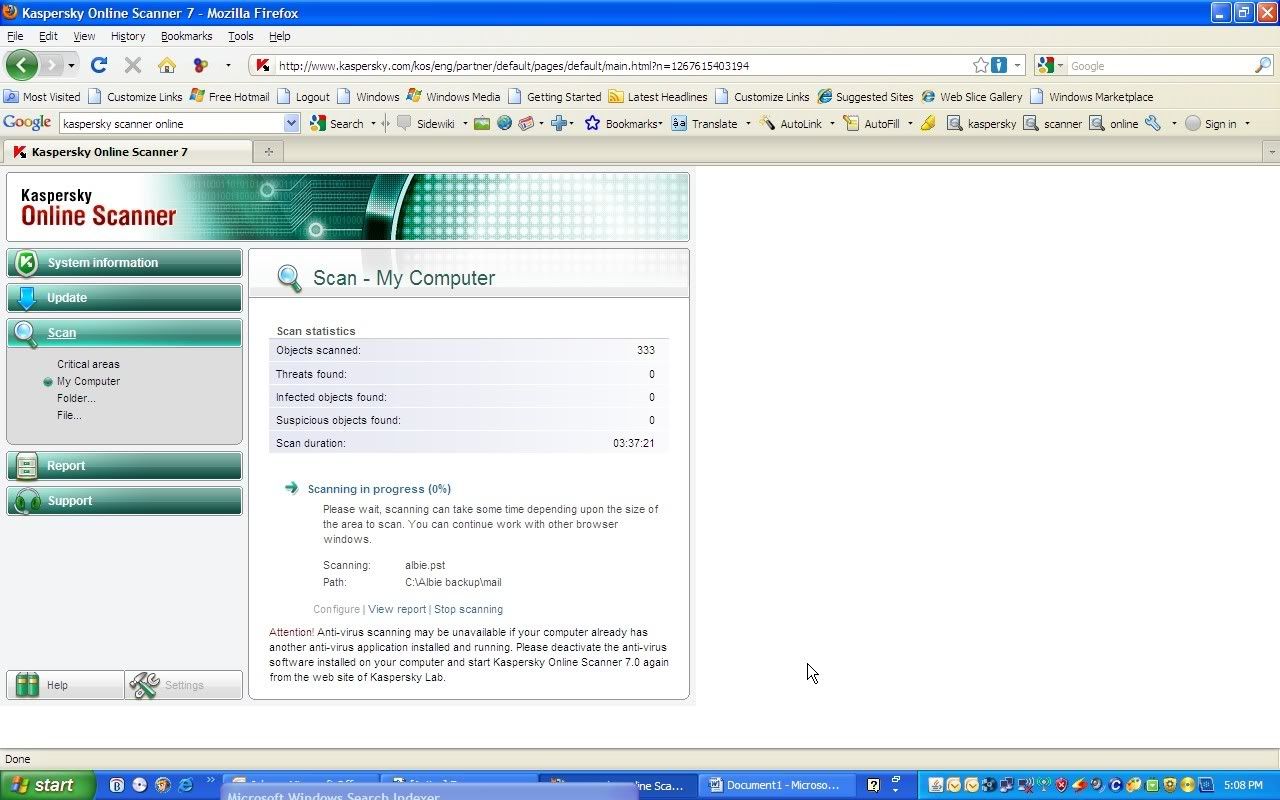Viewport: 1280px width, 800px height.
Task: Click Sign in on Google toolbar
Action: pos(1211,124)
